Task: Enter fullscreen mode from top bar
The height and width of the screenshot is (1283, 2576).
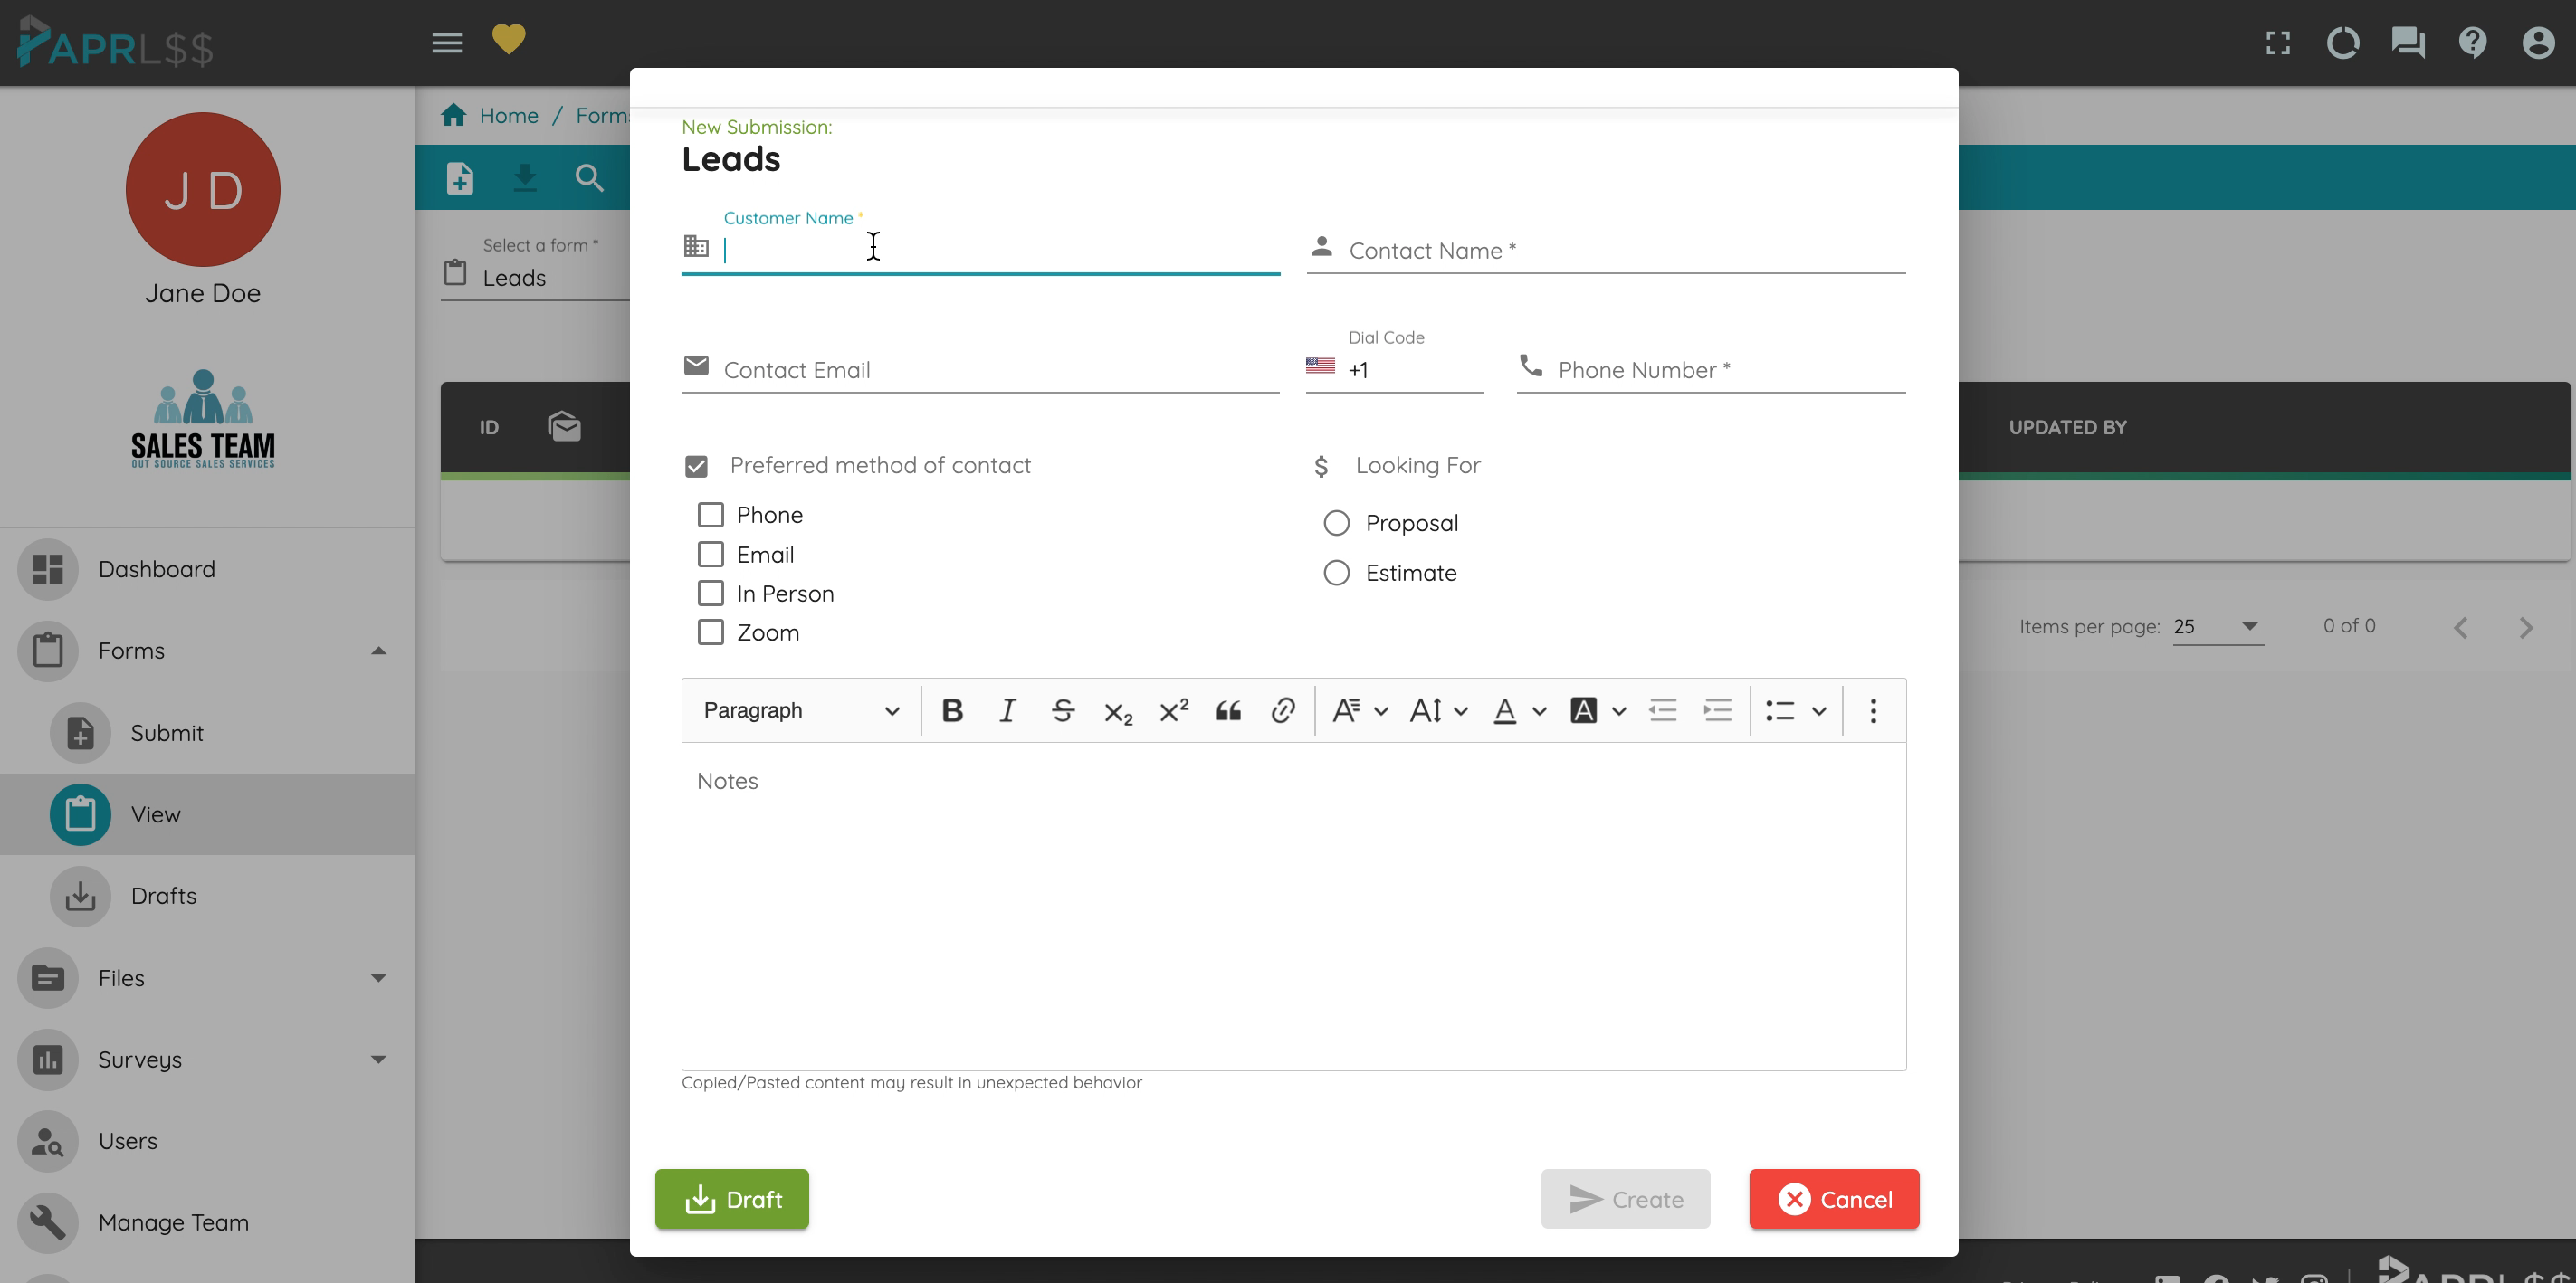Action: (2278, 43)
